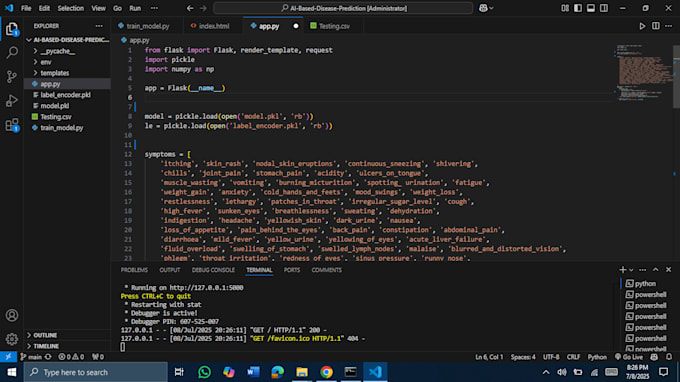Switch to the train_model.py tab
This screenshot has height=382, width=680.
point(147,26)
